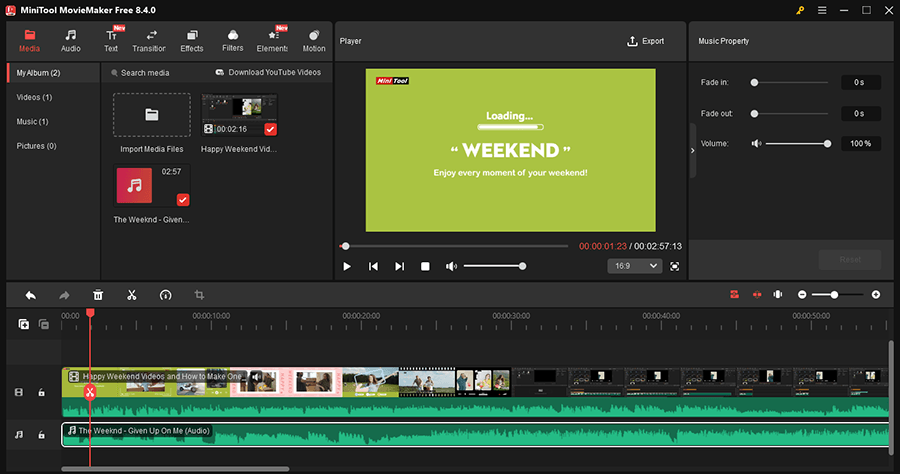Viewport: 900px width, 474px height.
Task: Skip to next frame
Action: [x=399, y=266]
